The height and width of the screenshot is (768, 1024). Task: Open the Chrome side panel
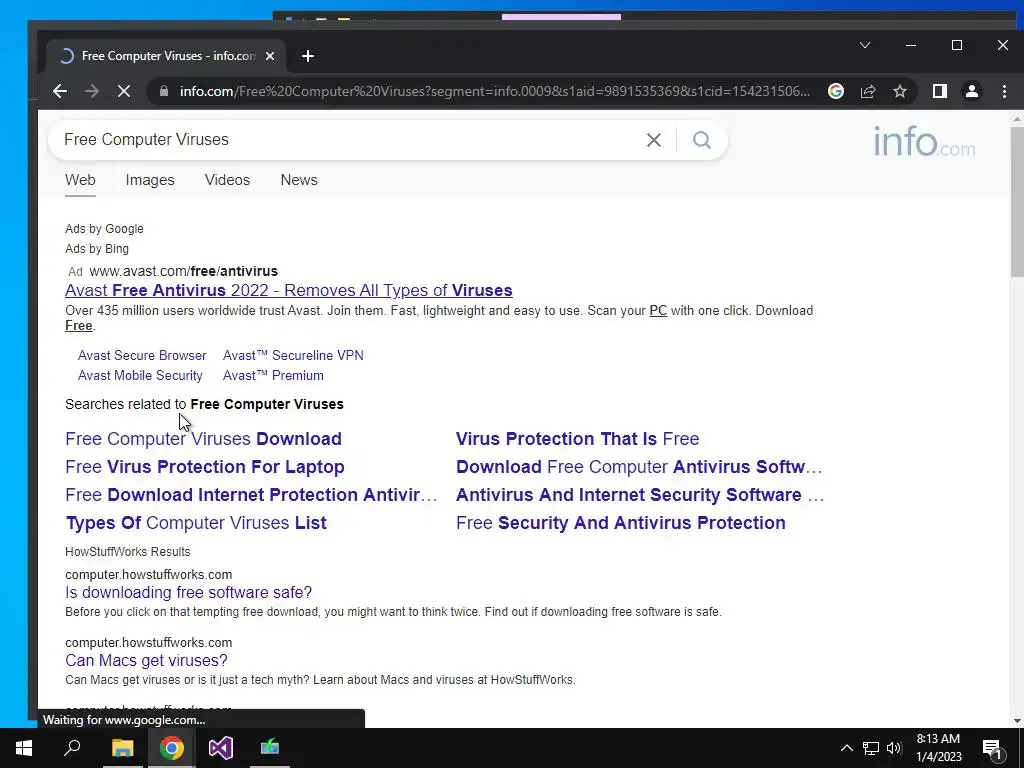[940, 91]
